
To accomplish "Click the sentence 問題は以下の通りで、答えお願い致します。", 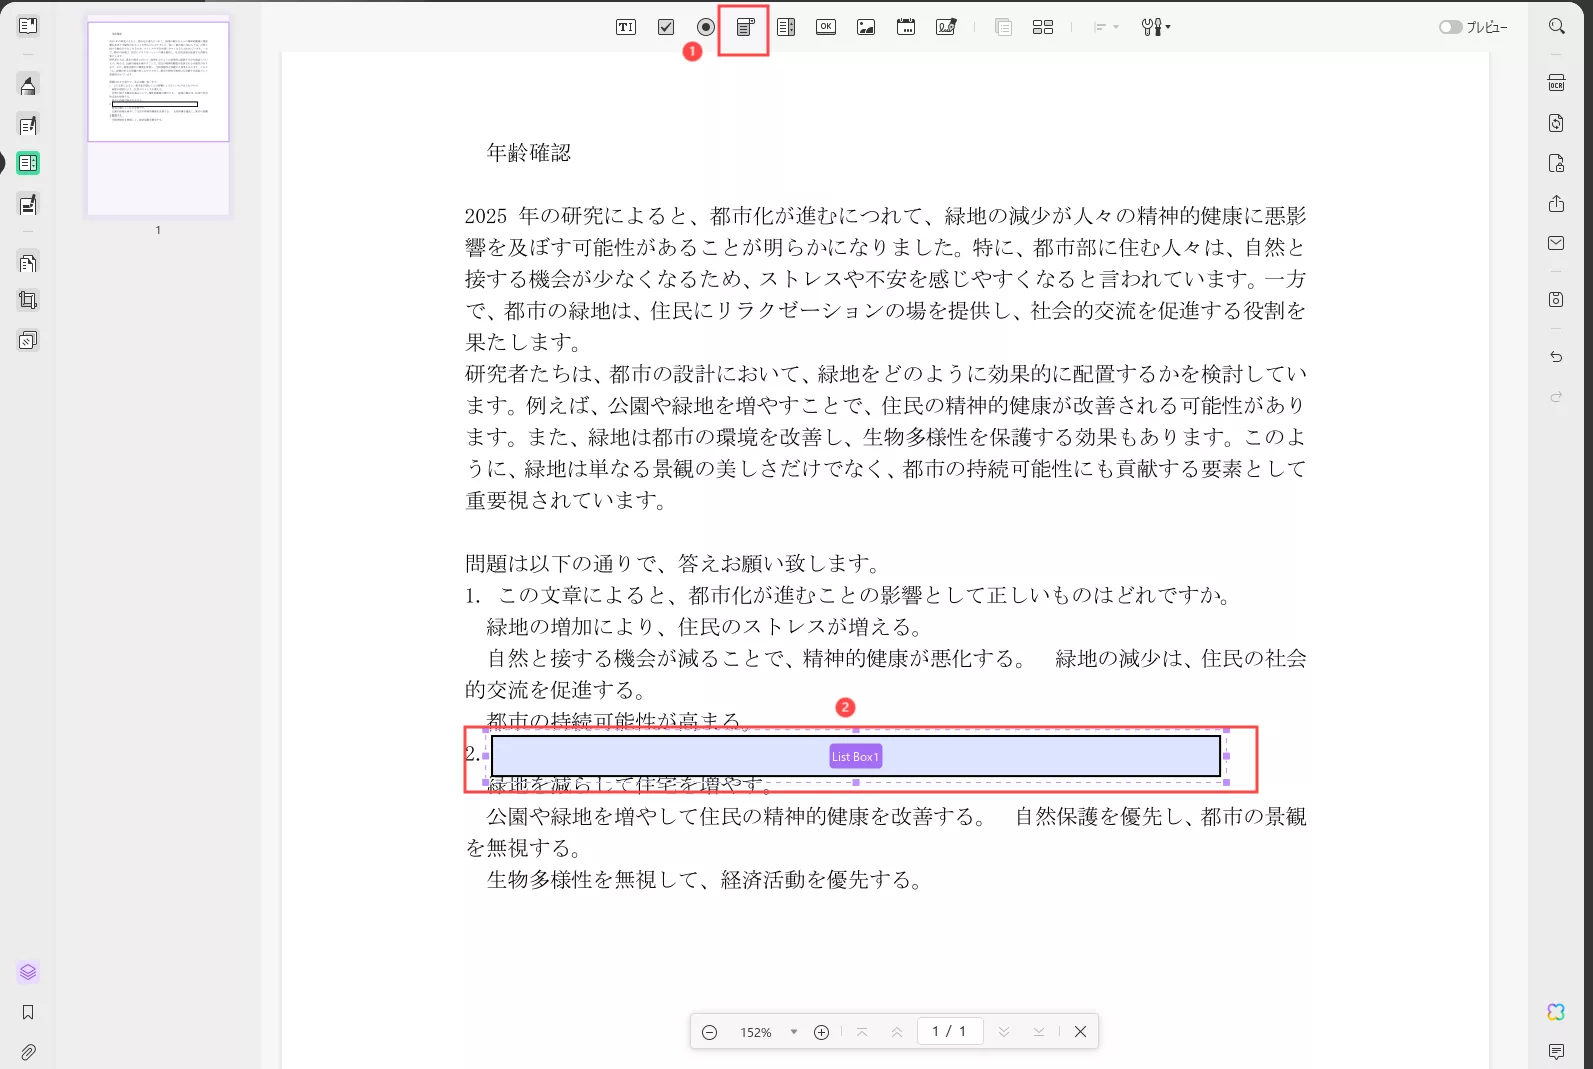I will 674,563.
